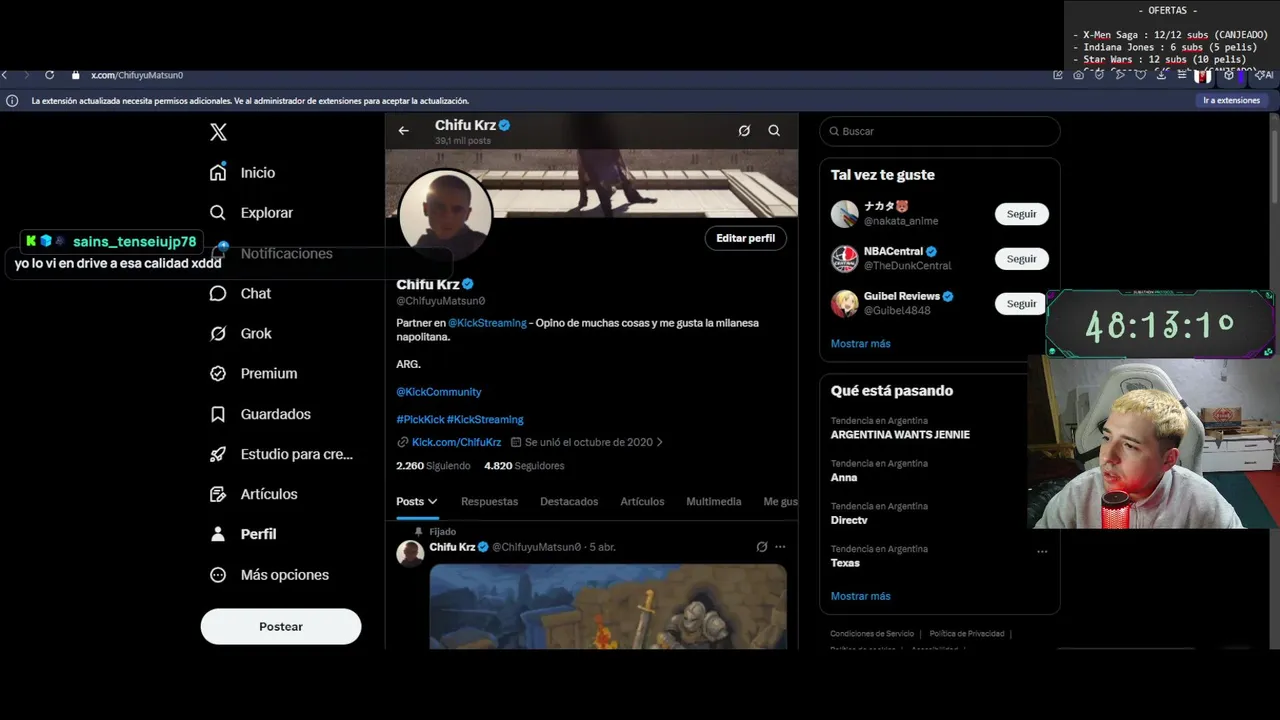Reload the page with browser refresh
Image resolution: width=1280 pixels, height=720 pixels.
47,75
